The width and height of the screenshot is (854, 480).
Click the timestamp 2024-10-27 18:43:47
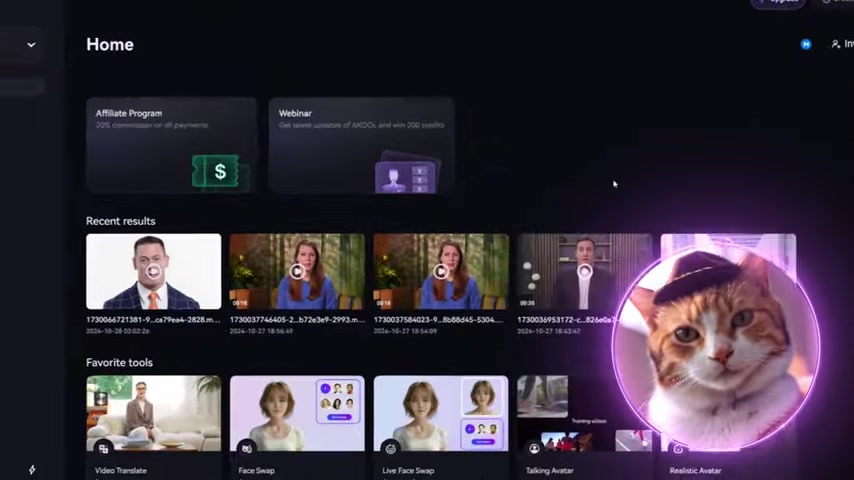[549, 331]
